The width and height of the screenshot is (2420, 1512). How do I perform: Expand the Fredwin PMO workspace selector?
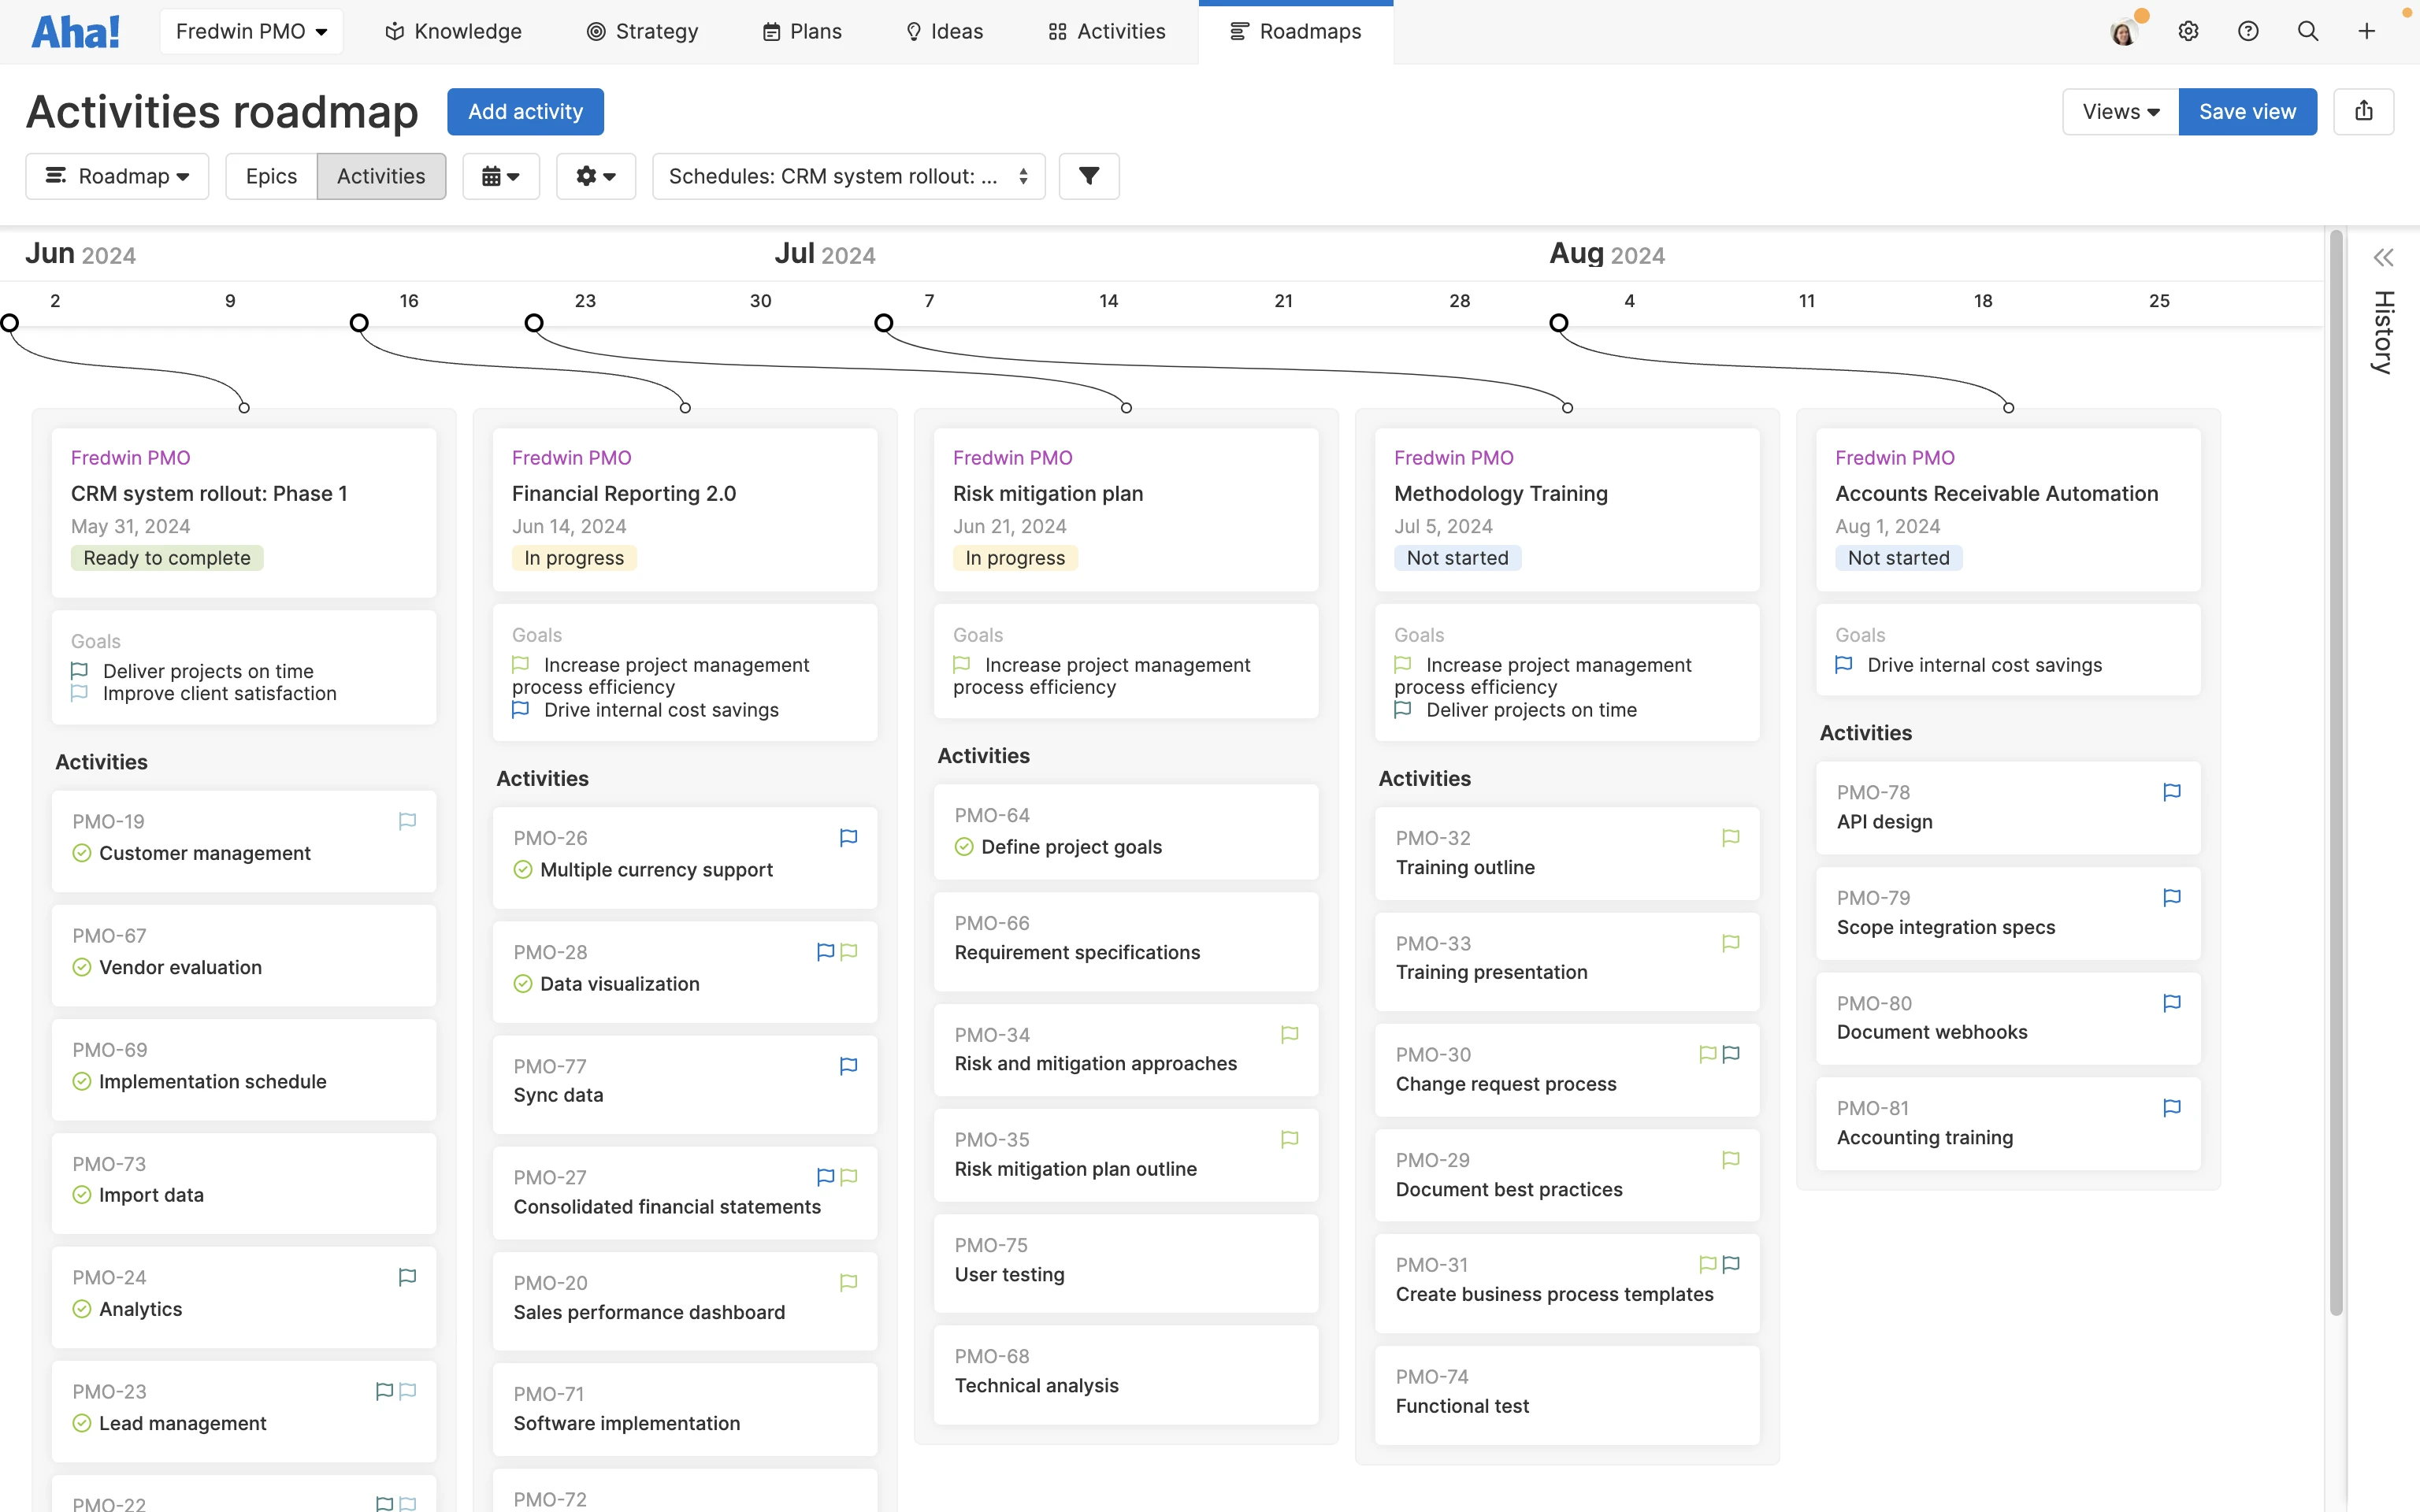(251, 31)
